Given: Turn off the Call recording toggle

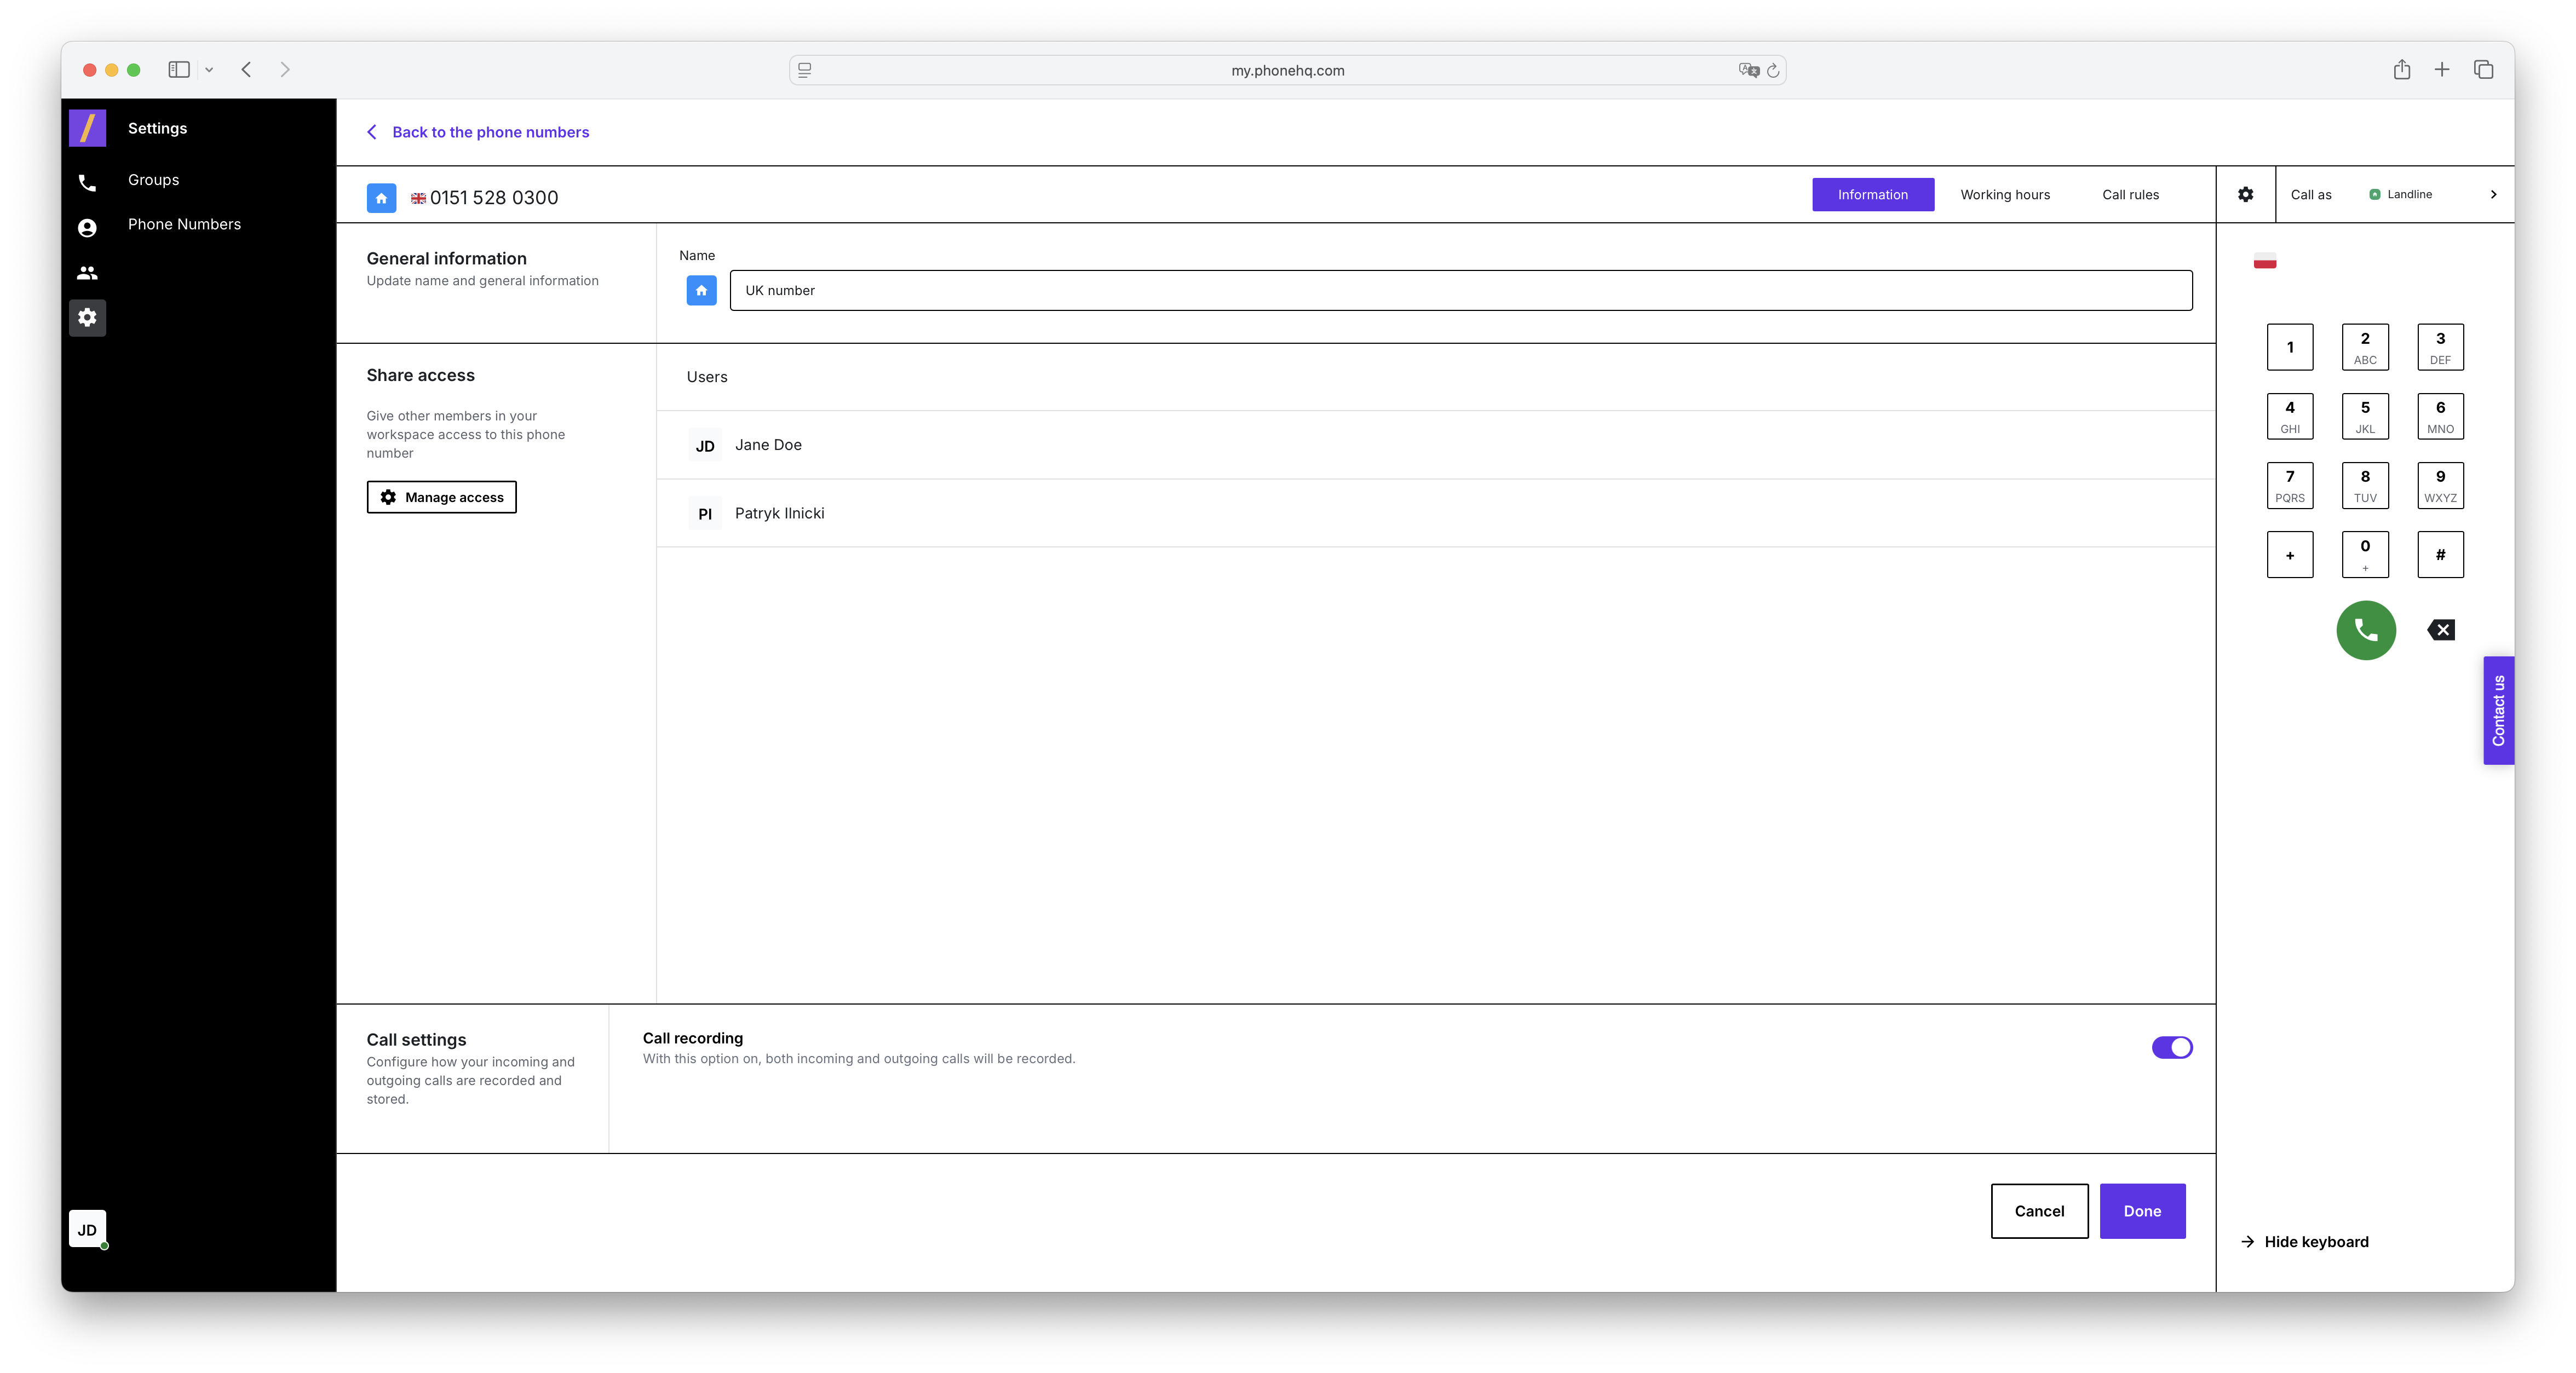Looking at the screenshot, I should (x=2171, y=1047).
